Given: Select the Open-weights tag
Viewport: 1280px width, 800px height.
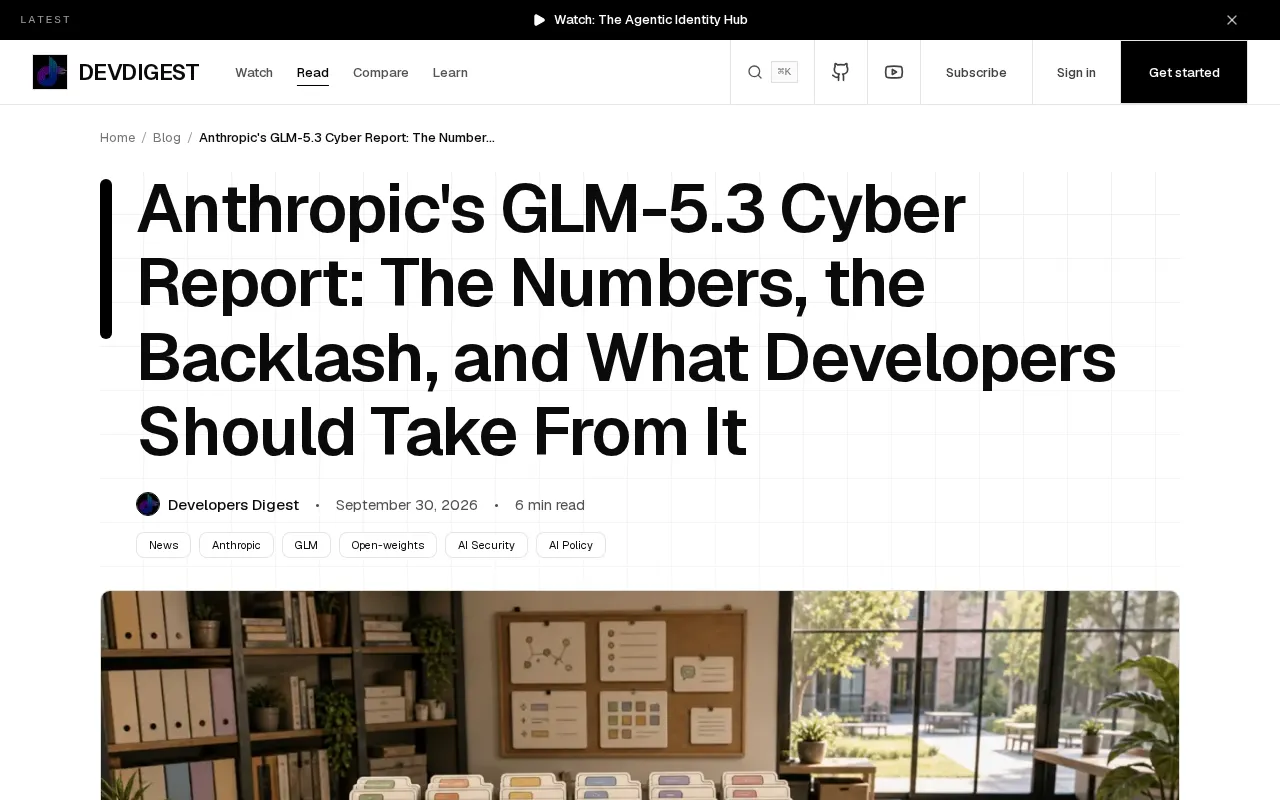Looking at the screenshot, I should pos(388,545).
